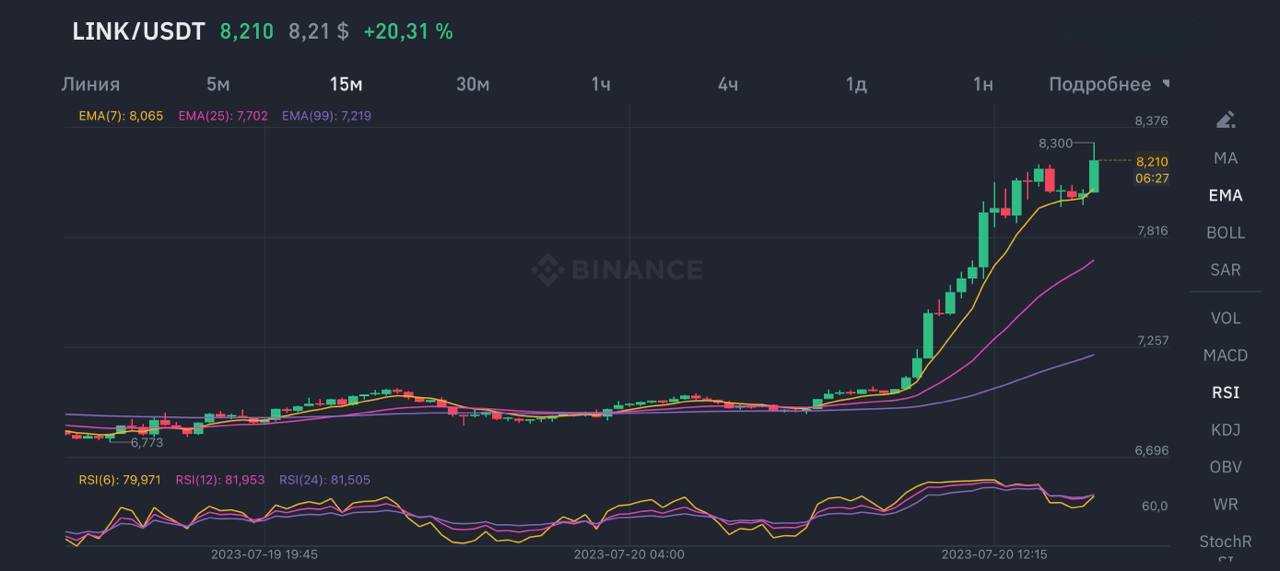
Task: Click the 6,773 low price marker
Action: click(x=147, y=442)
